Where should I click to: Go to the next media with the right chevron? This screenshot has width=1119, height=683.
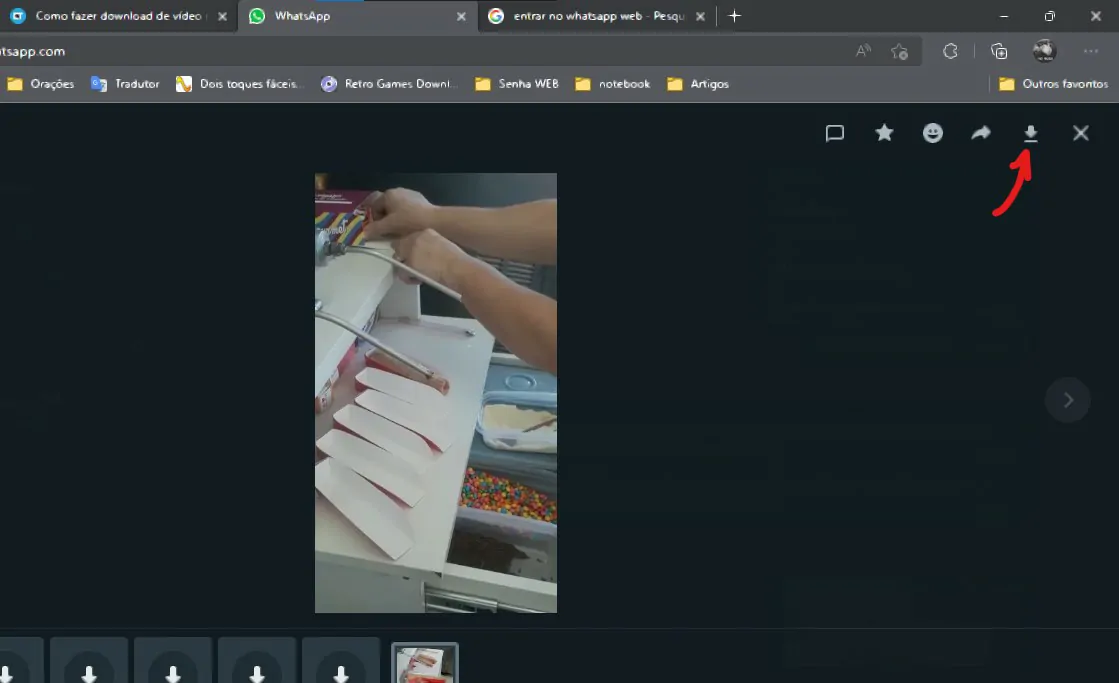1068,400
